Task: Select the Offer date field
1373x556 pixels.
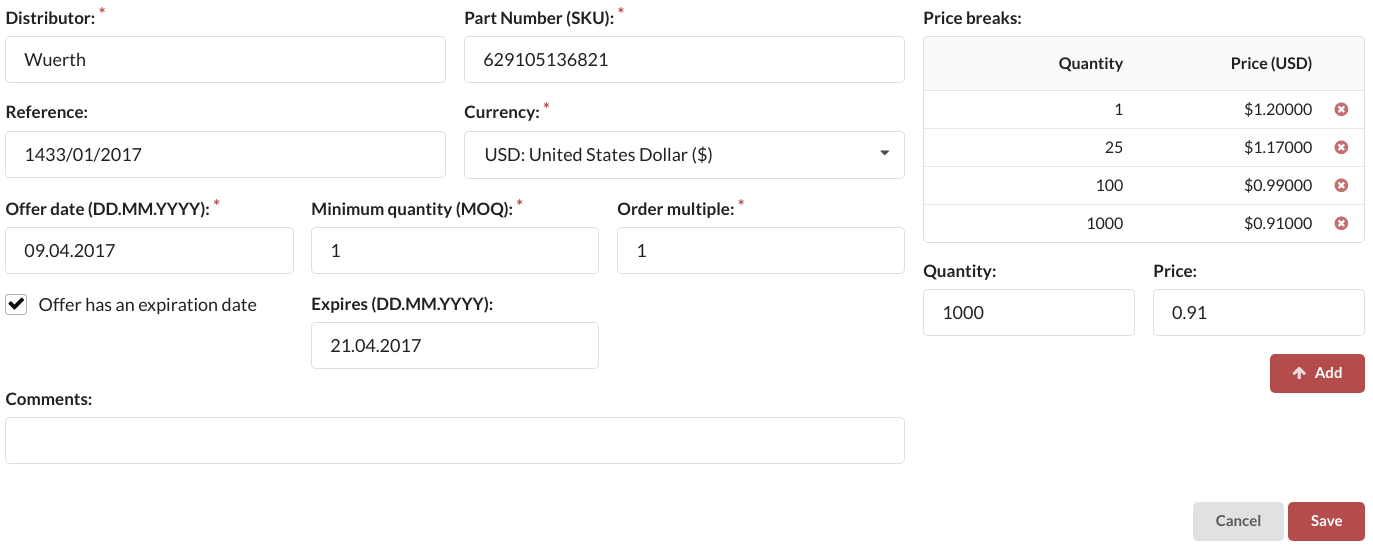Action: (x=149, y=251)
